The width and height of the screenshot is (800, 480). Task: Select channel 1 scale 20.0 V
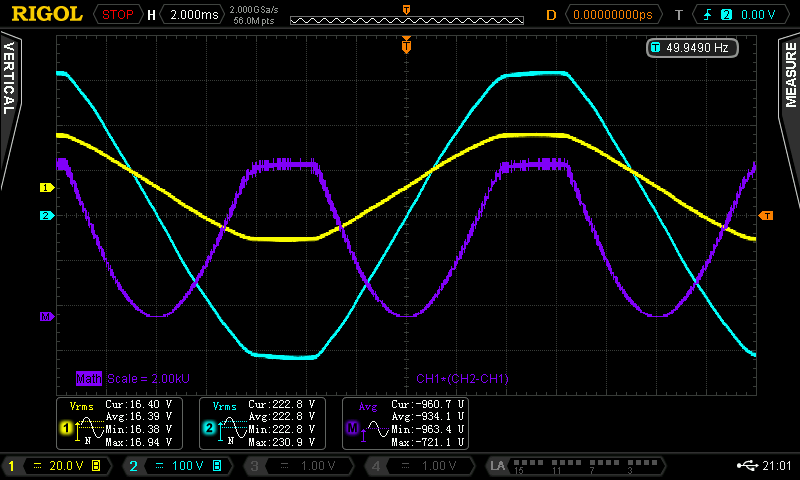coord(66,466)
